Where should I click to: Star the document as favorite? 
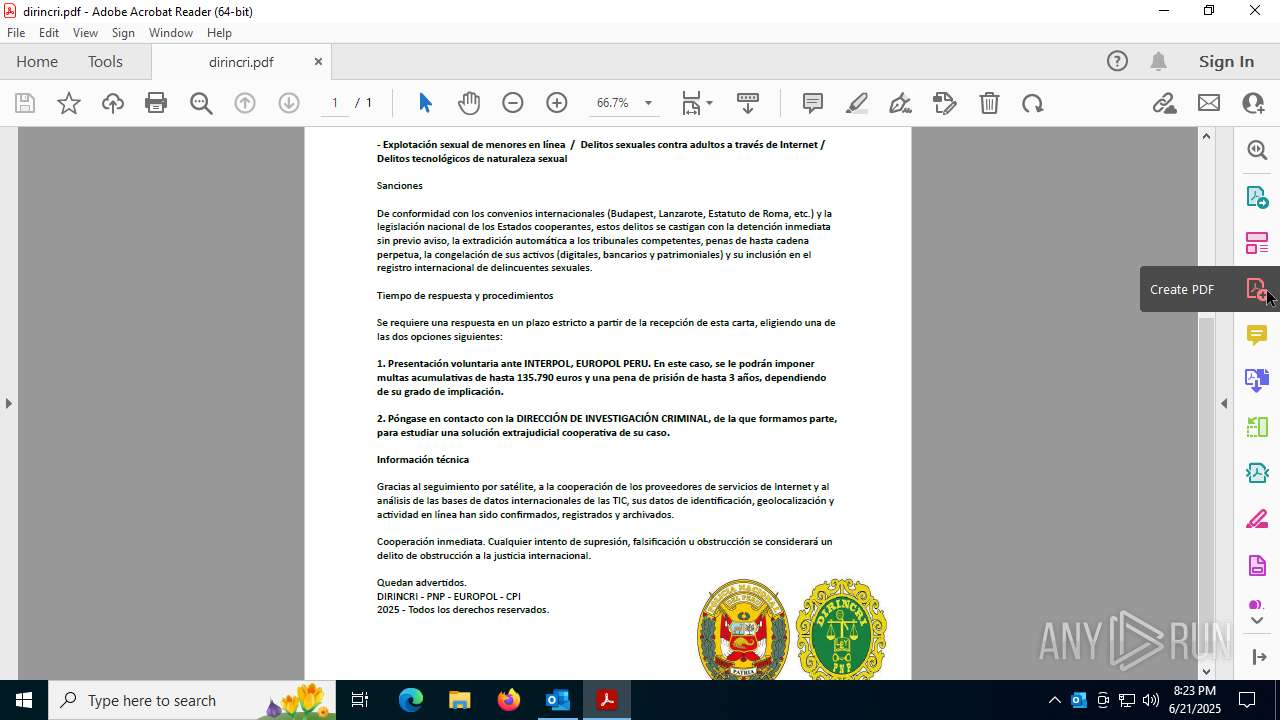pos(69,103)
